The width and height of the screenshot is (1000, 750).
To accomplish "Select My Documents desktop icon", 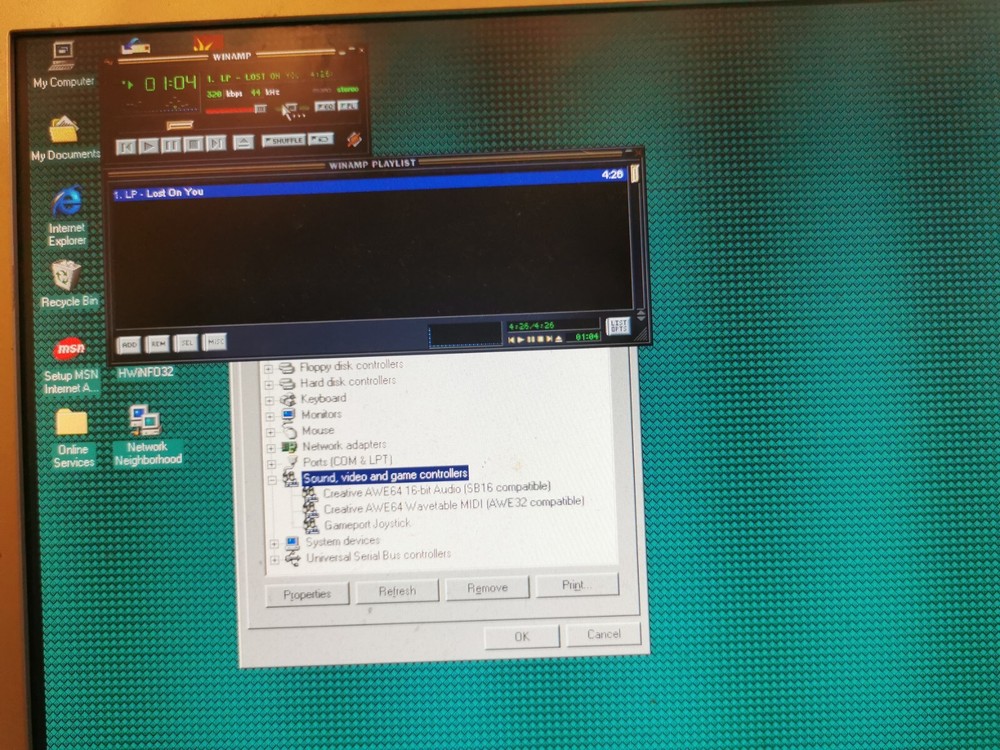I will coord(65,138).
